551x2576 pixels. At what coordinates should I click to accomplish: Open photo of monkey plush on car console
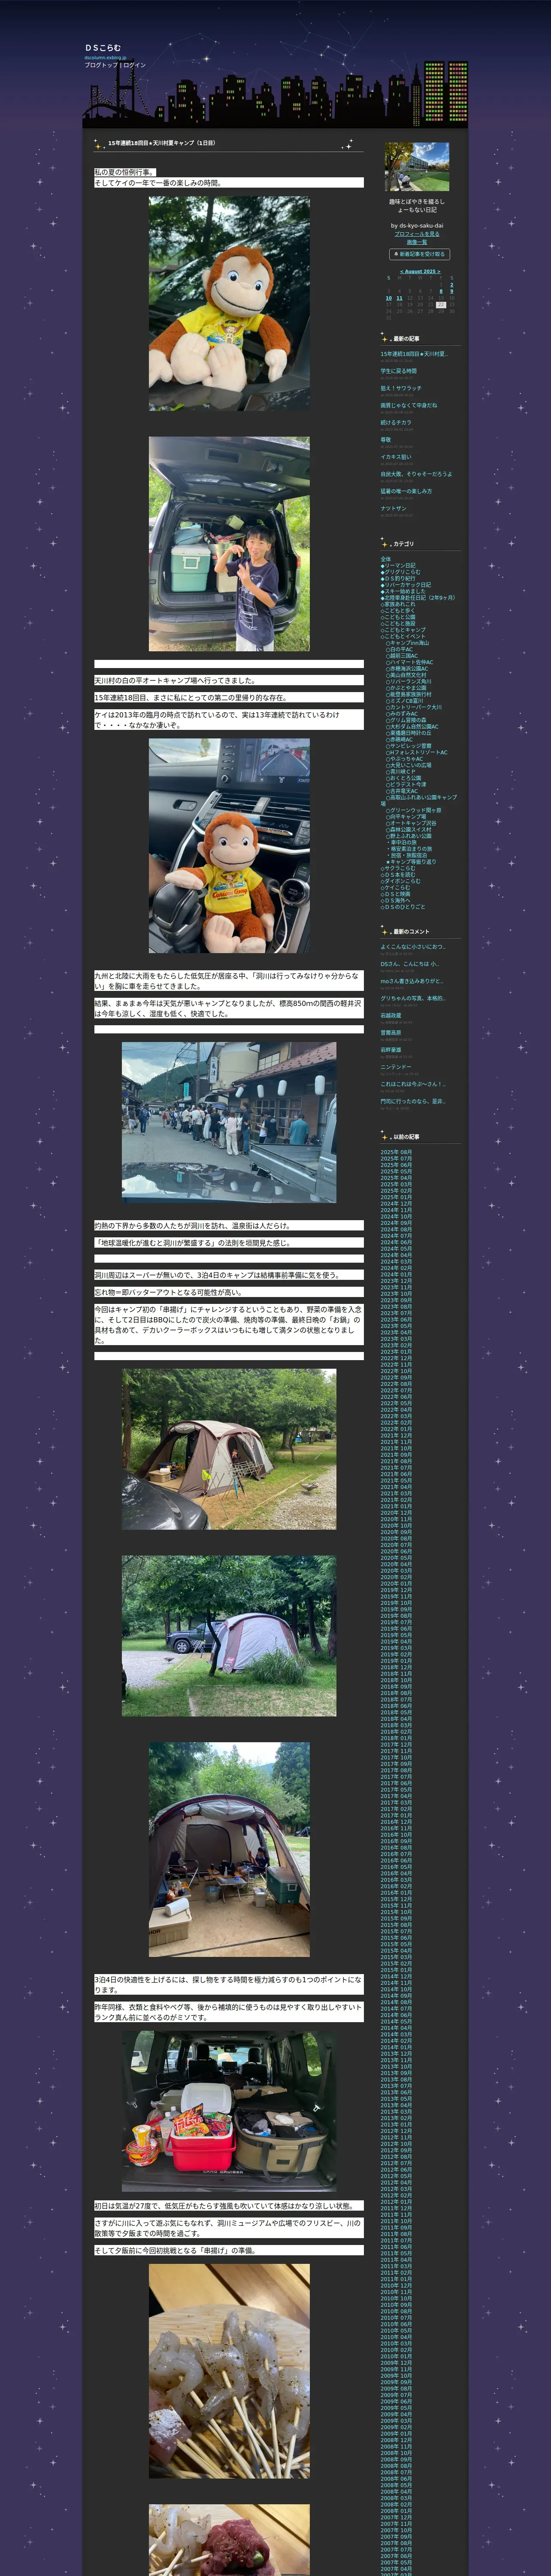(x=229, y=846)
